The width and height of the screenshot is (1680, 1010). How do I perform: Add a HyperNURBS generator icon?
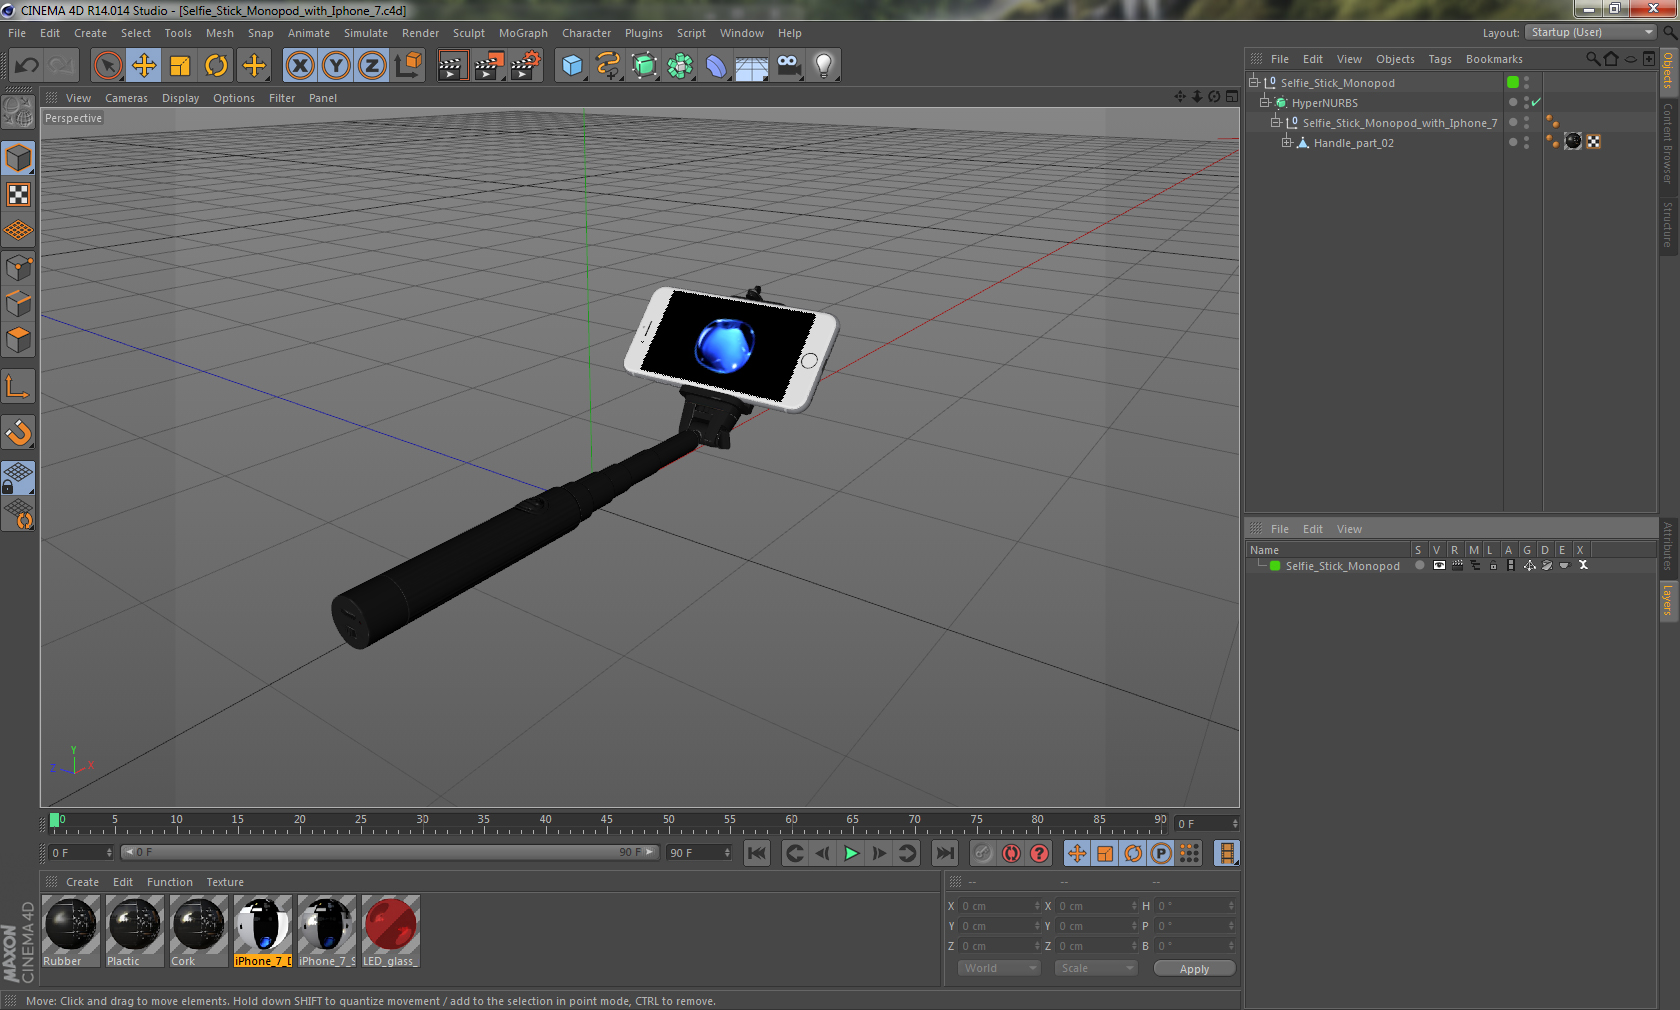point(645,66)
